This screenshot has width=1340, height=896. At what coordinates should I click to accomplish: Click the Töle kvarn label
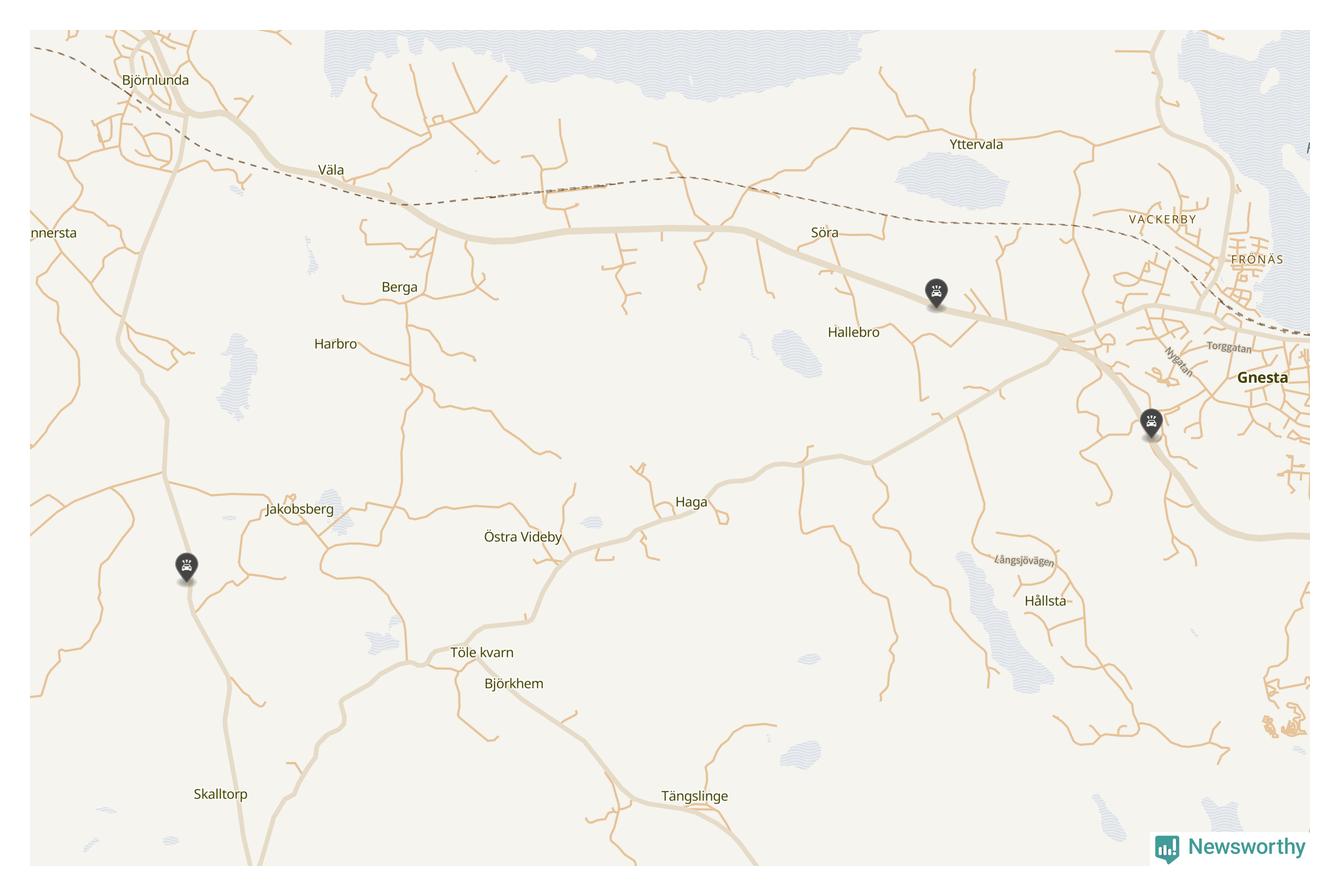(482, 653)
